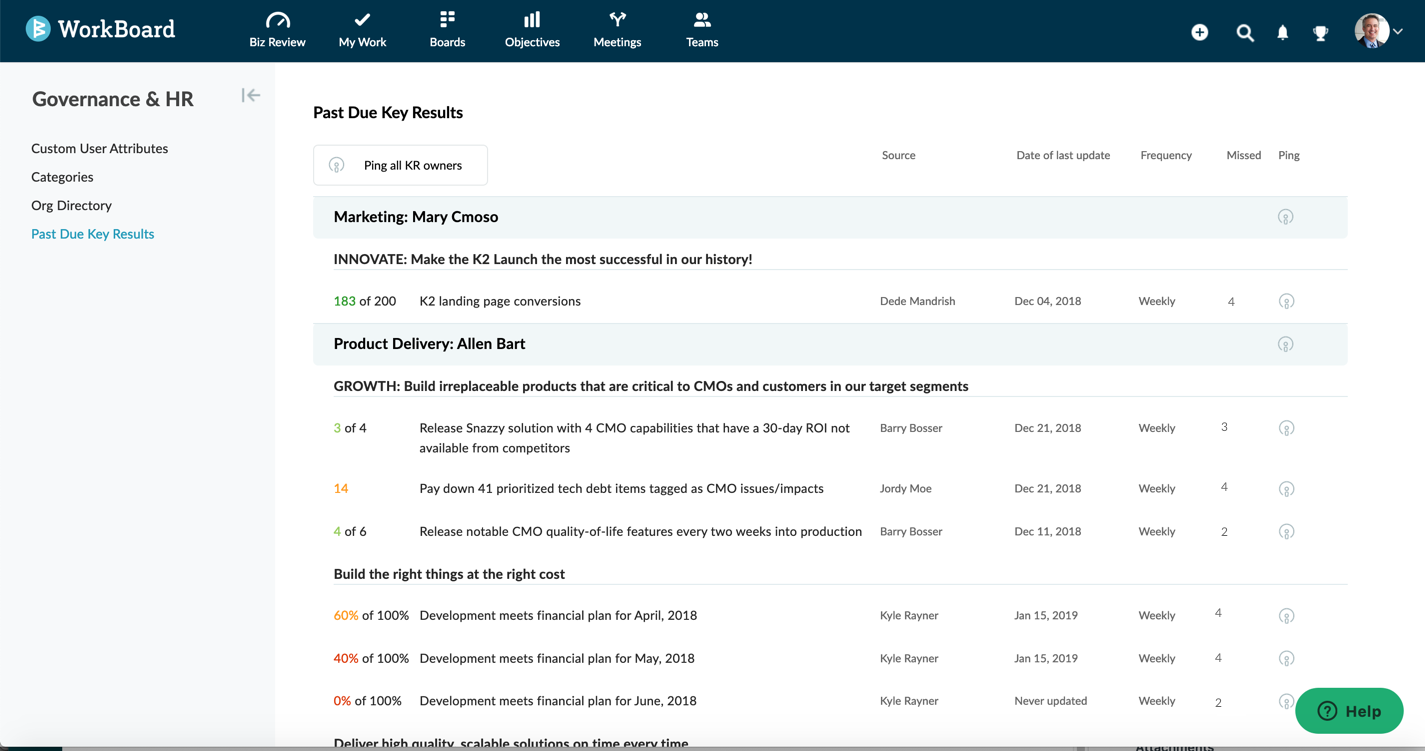Ping owner of K2 landing page conversions
This screenshot has width=1425, height=751.
[x=1287, y=301]
